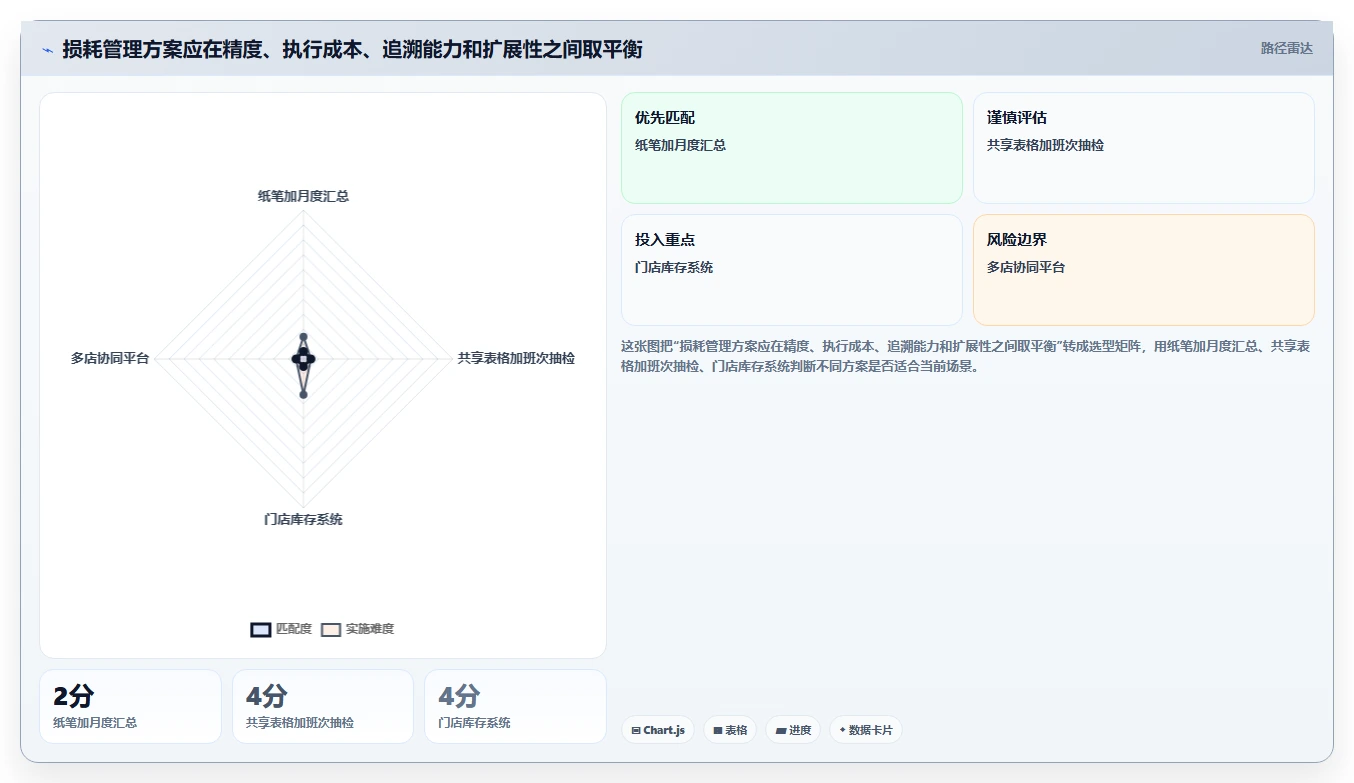Screen dimensions: 1354x783
Task: Click the 数据卡片 tag chip
Action: click(866, 730)
